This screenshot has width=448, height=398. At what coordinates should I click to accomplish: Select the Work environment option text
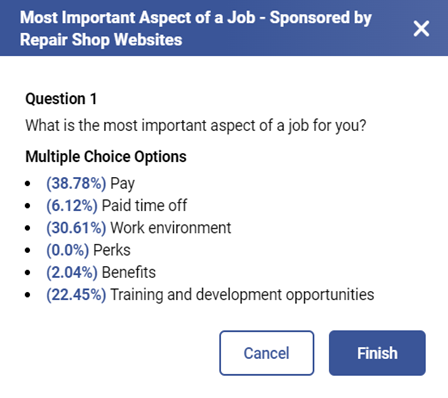[171, 228]
